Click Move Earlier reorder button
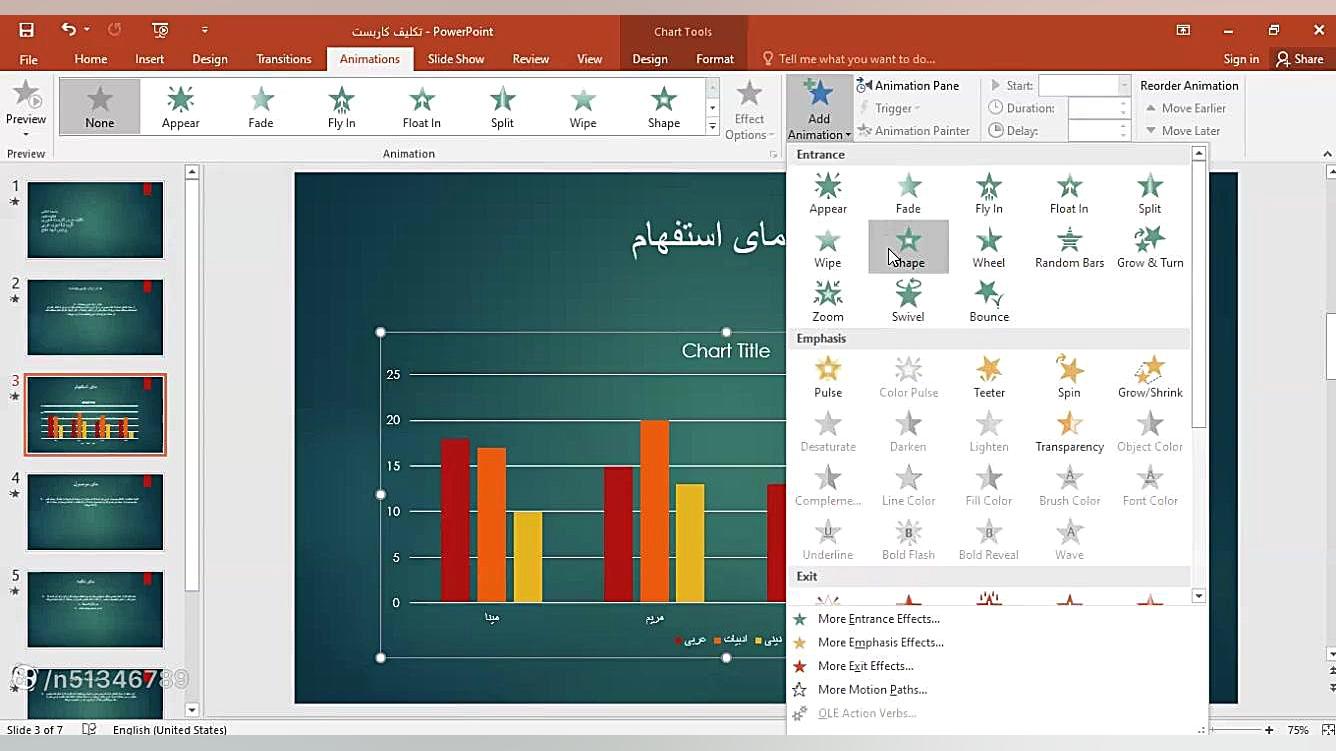This screenshot has height=751, width=1336. [1186, 108]
